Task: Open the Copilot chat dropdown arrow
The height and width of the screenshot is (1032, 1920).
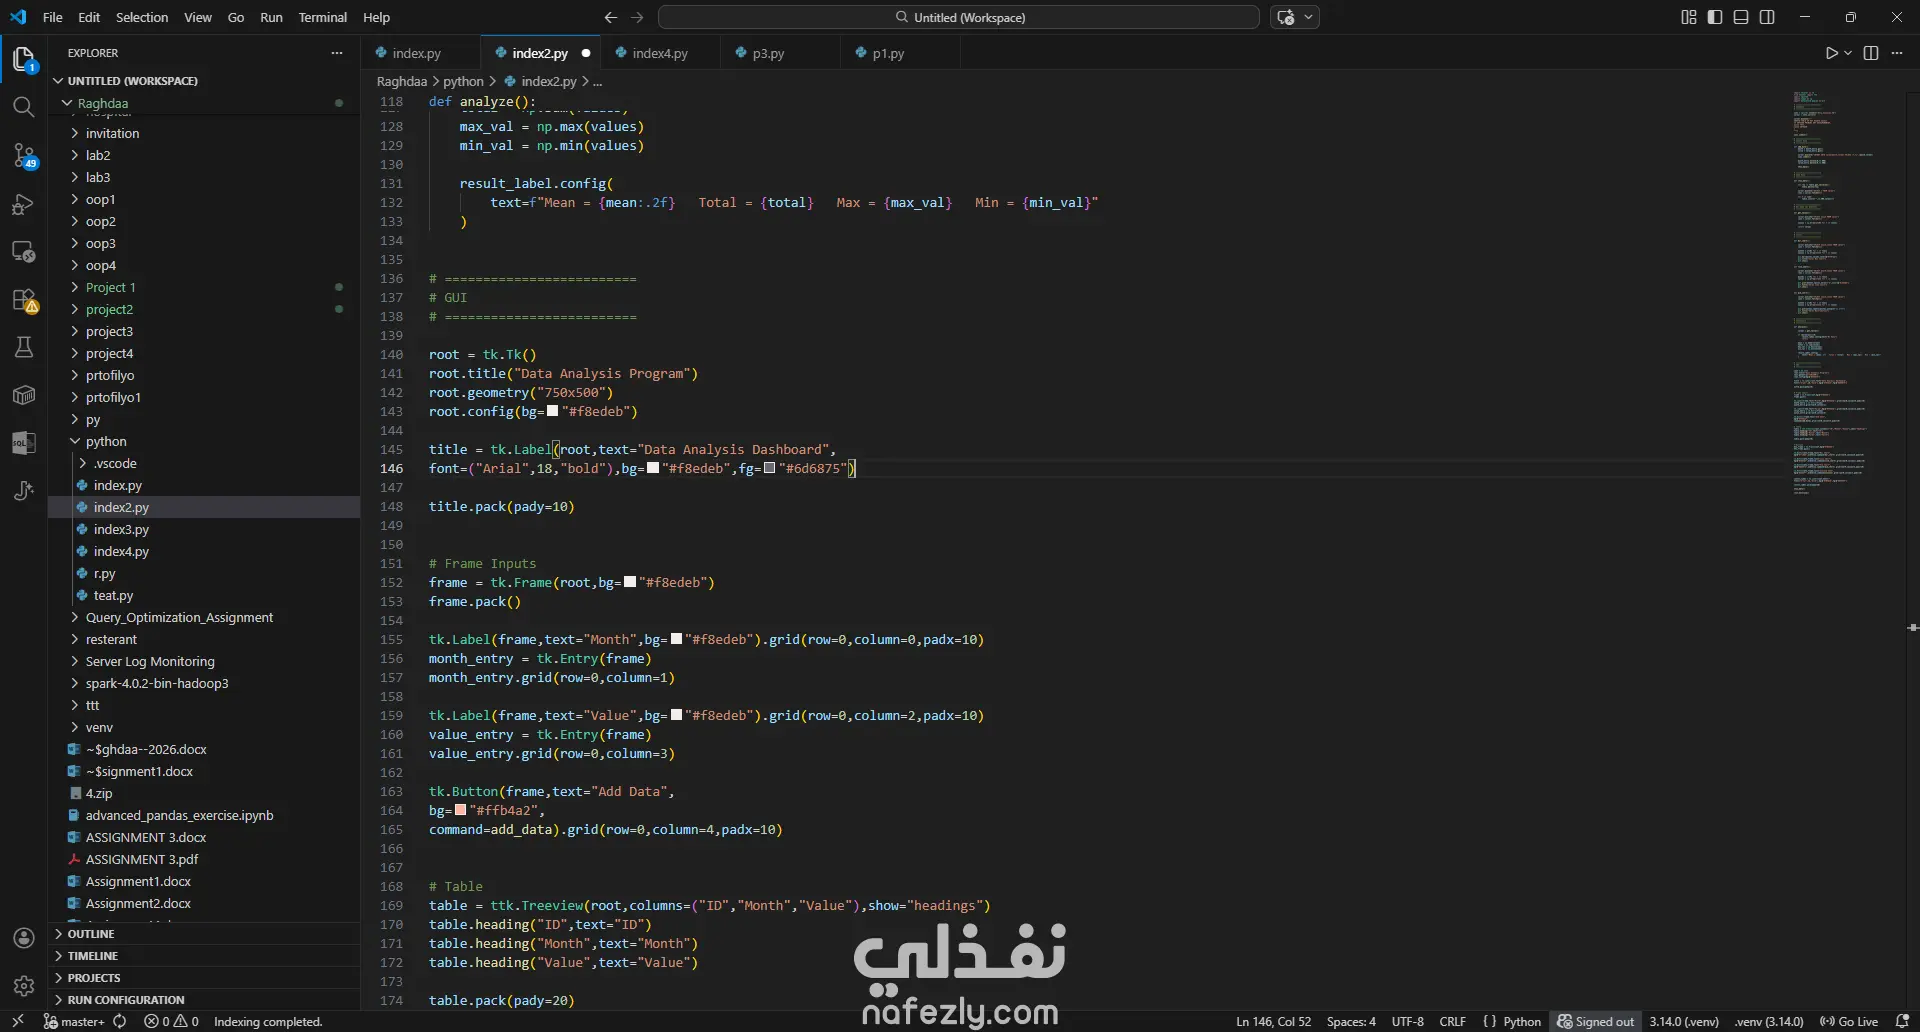Action: (x=1309, y=17)
